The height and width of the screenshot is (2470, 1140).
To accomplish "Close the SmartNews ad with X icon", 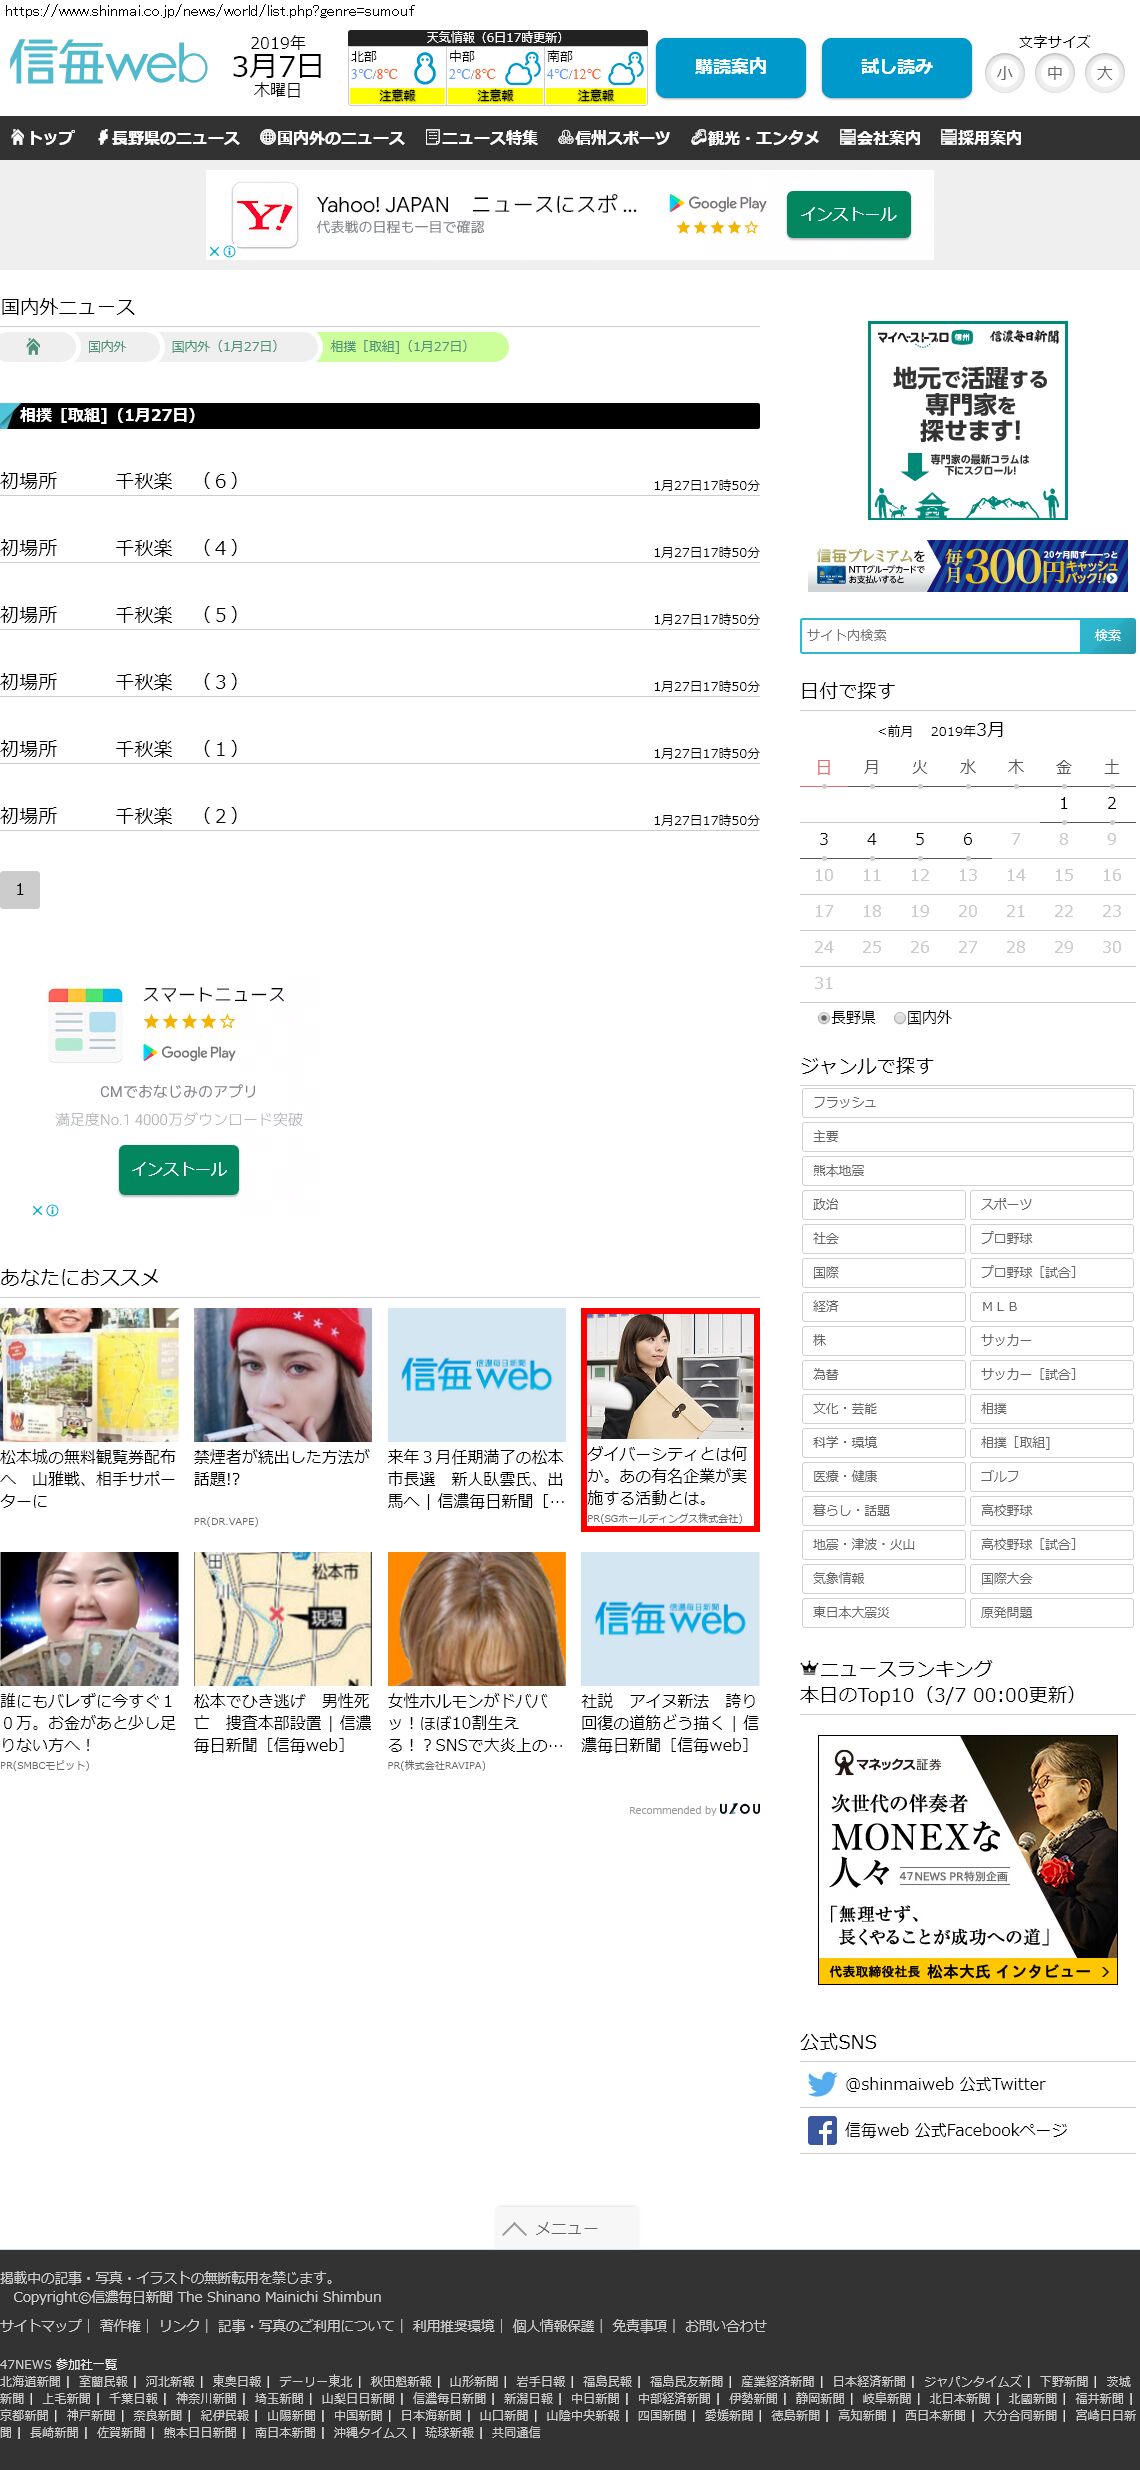I will click(x=38, y=1210).
